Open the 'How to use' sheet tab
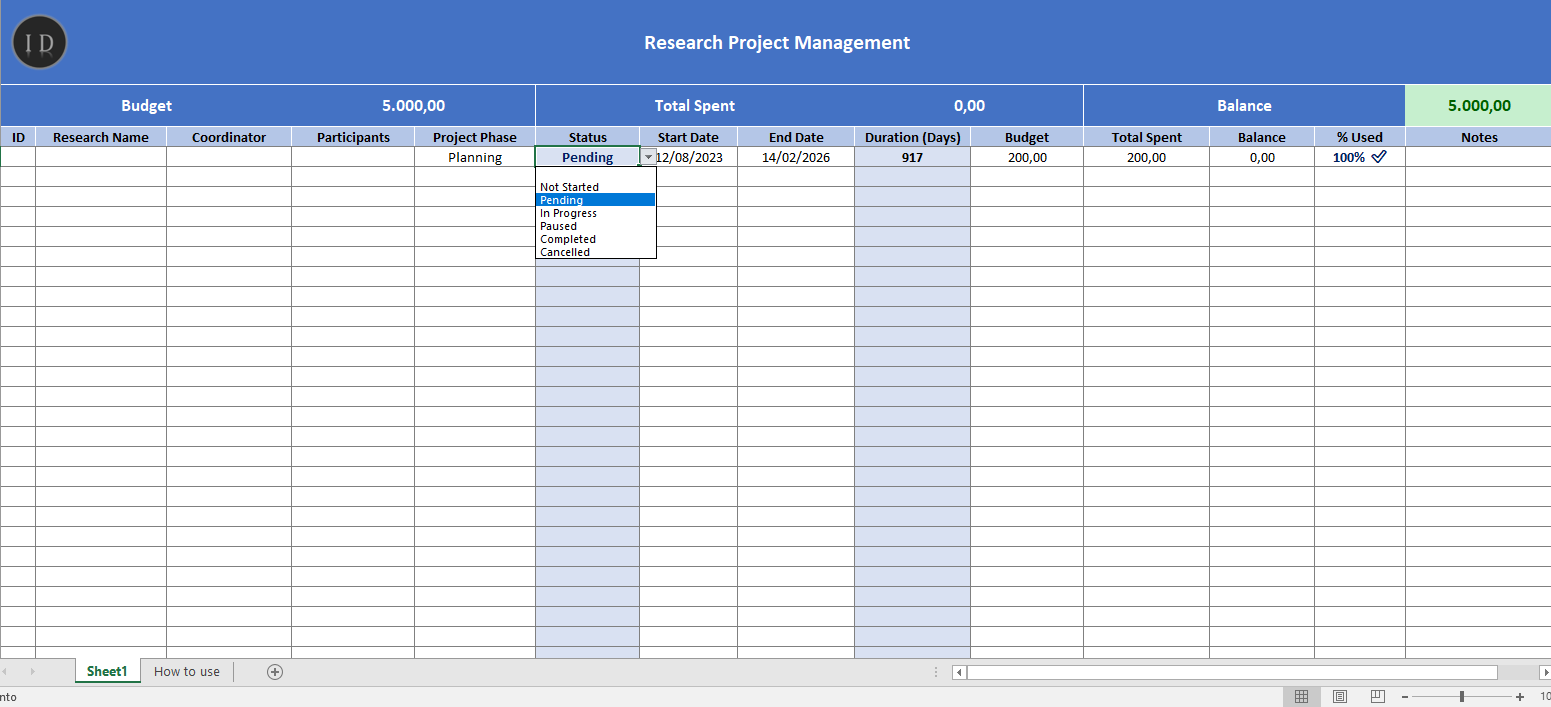Viewport: 1551px width, 707px height. point(187,672)
